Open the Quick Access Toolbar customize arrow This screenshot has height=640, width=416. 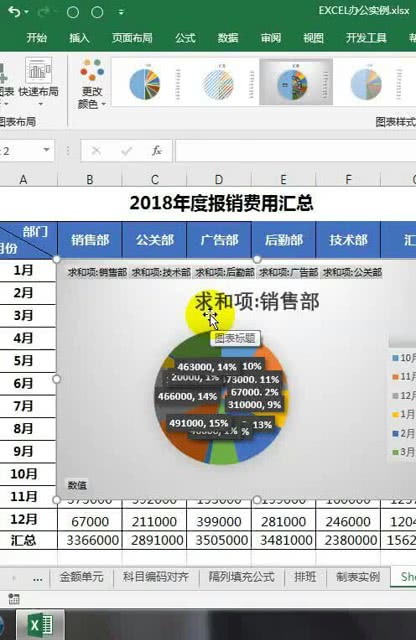(121, 13)
